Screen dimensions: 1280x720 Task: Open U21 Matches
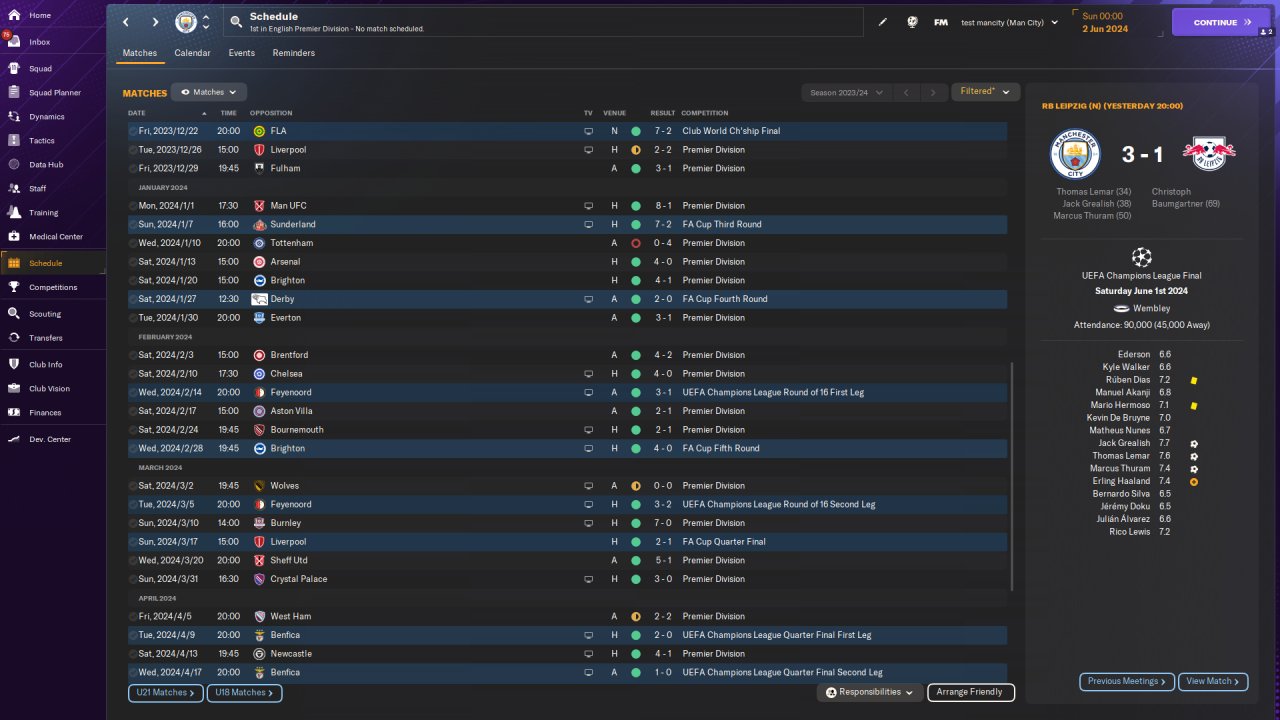point(166,692)
